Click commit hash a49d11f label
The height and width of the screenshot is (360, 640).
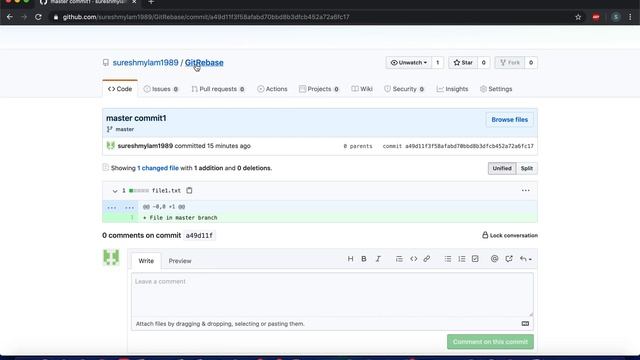(199, 236)
